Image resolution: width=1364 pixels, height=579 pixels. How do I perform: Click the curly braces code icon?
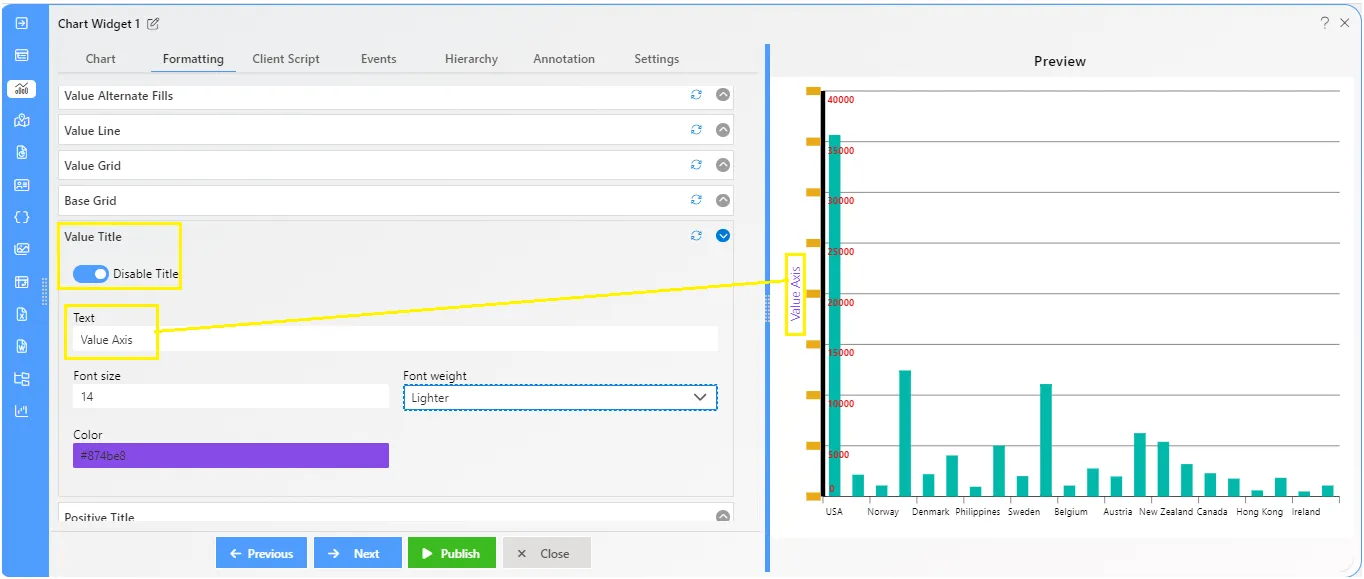coord(22,217)
